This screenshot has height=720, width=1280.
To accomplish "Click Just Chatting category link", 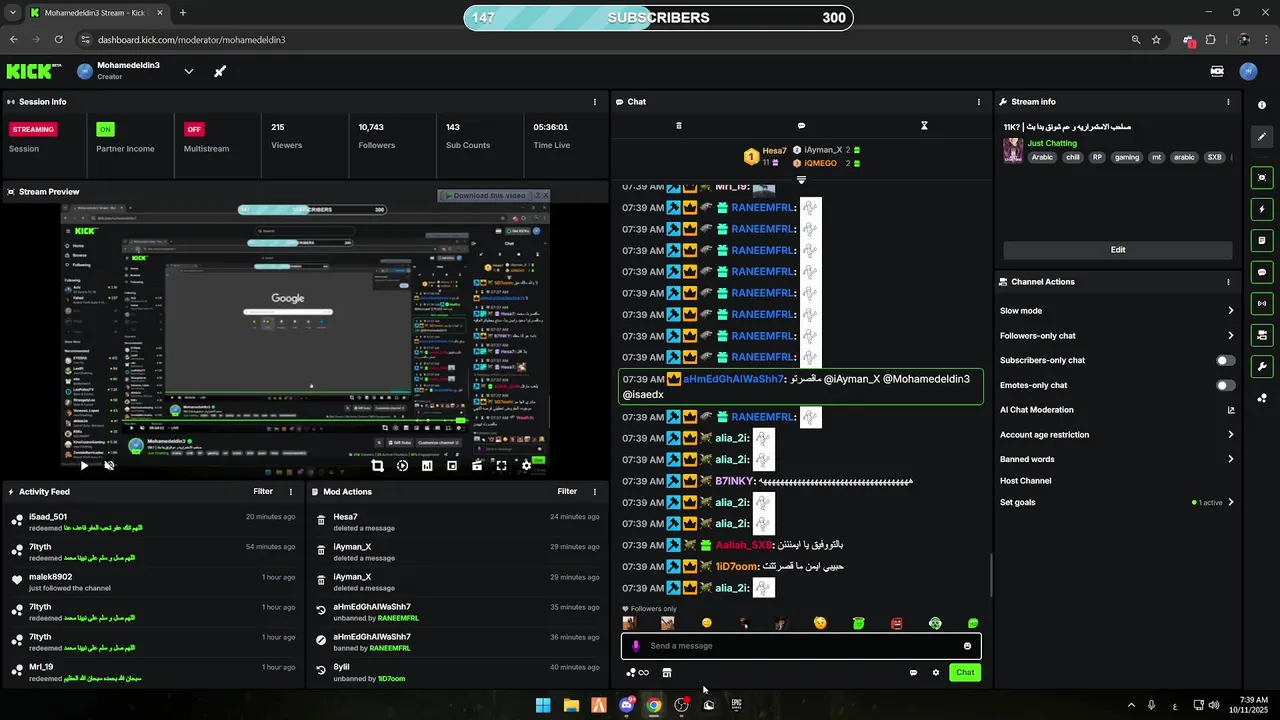I will coord(1052,144).
